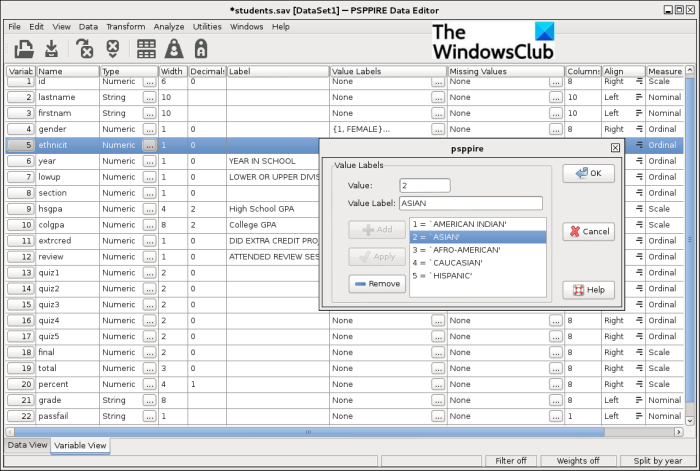This screenshot has height=471, width=700.
Task: Select the CAUCASIAN label entry
Action: point(478,263)
